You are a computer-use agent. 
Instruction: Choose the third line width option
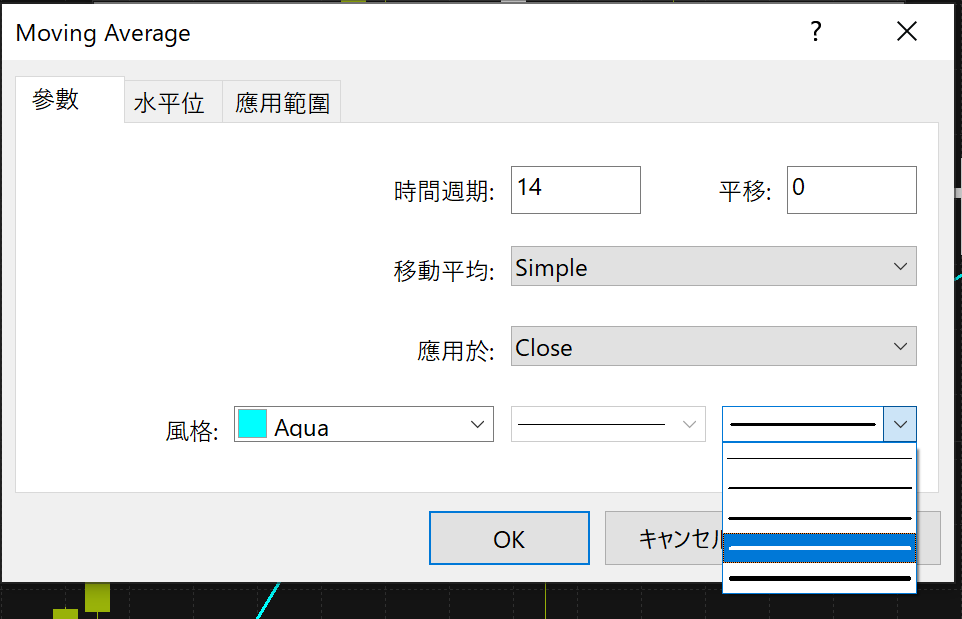pos(820,518)
